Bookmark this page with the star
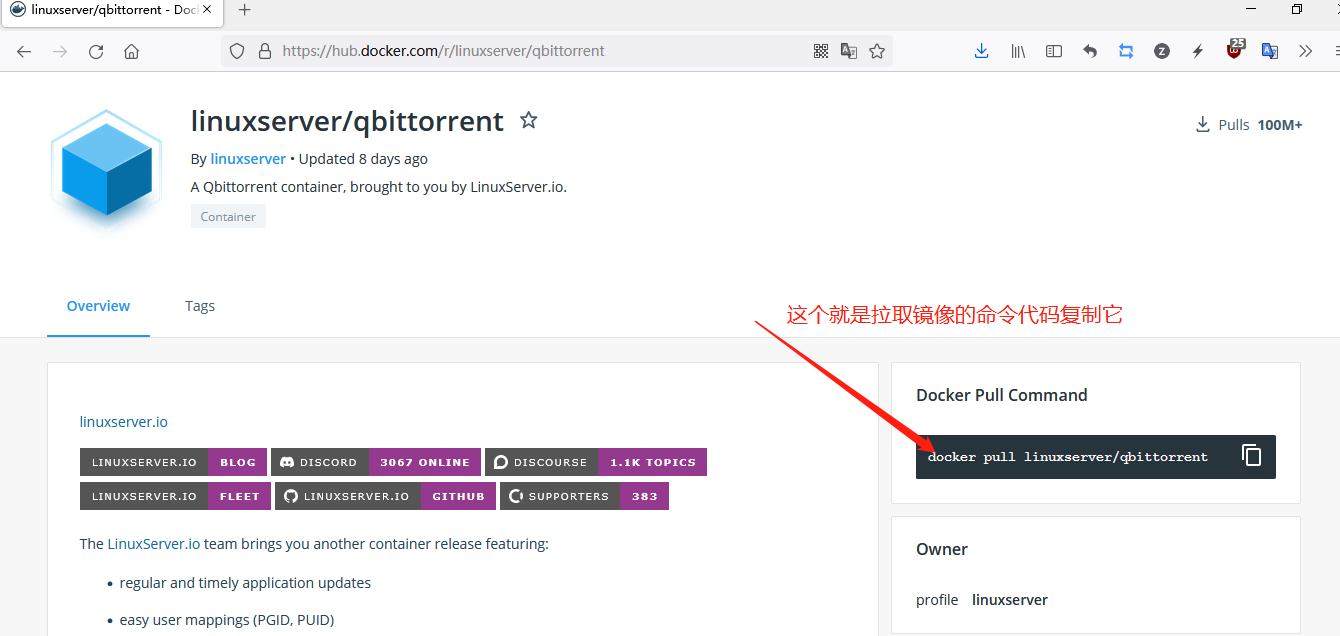 pos(877,51)
